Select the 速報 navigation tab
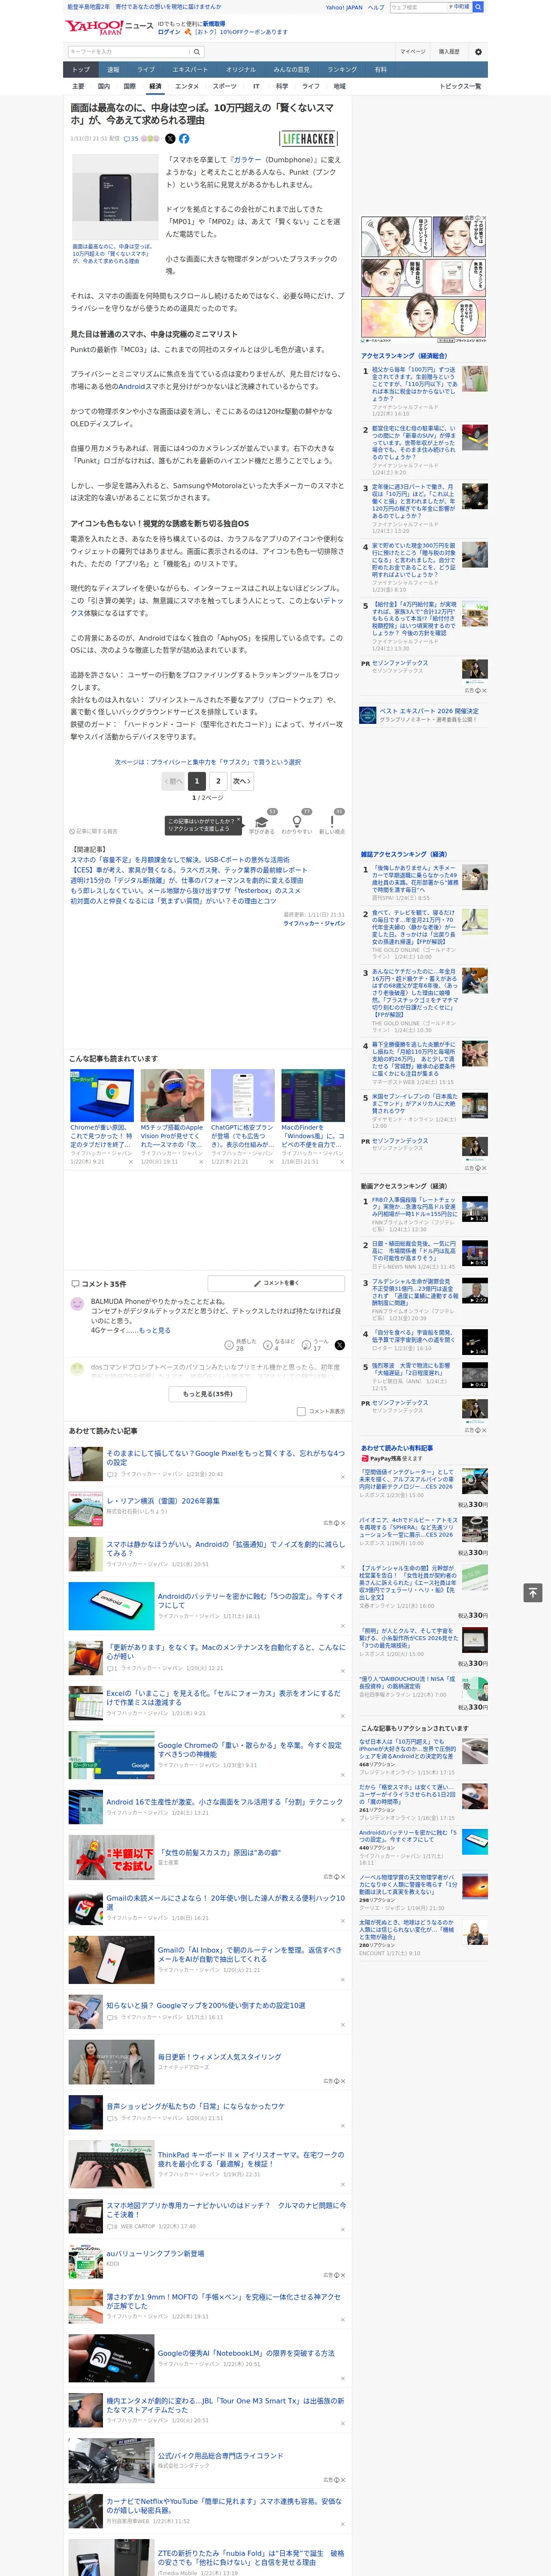This screenshot has width=551, height=2576. pos(113,70)
